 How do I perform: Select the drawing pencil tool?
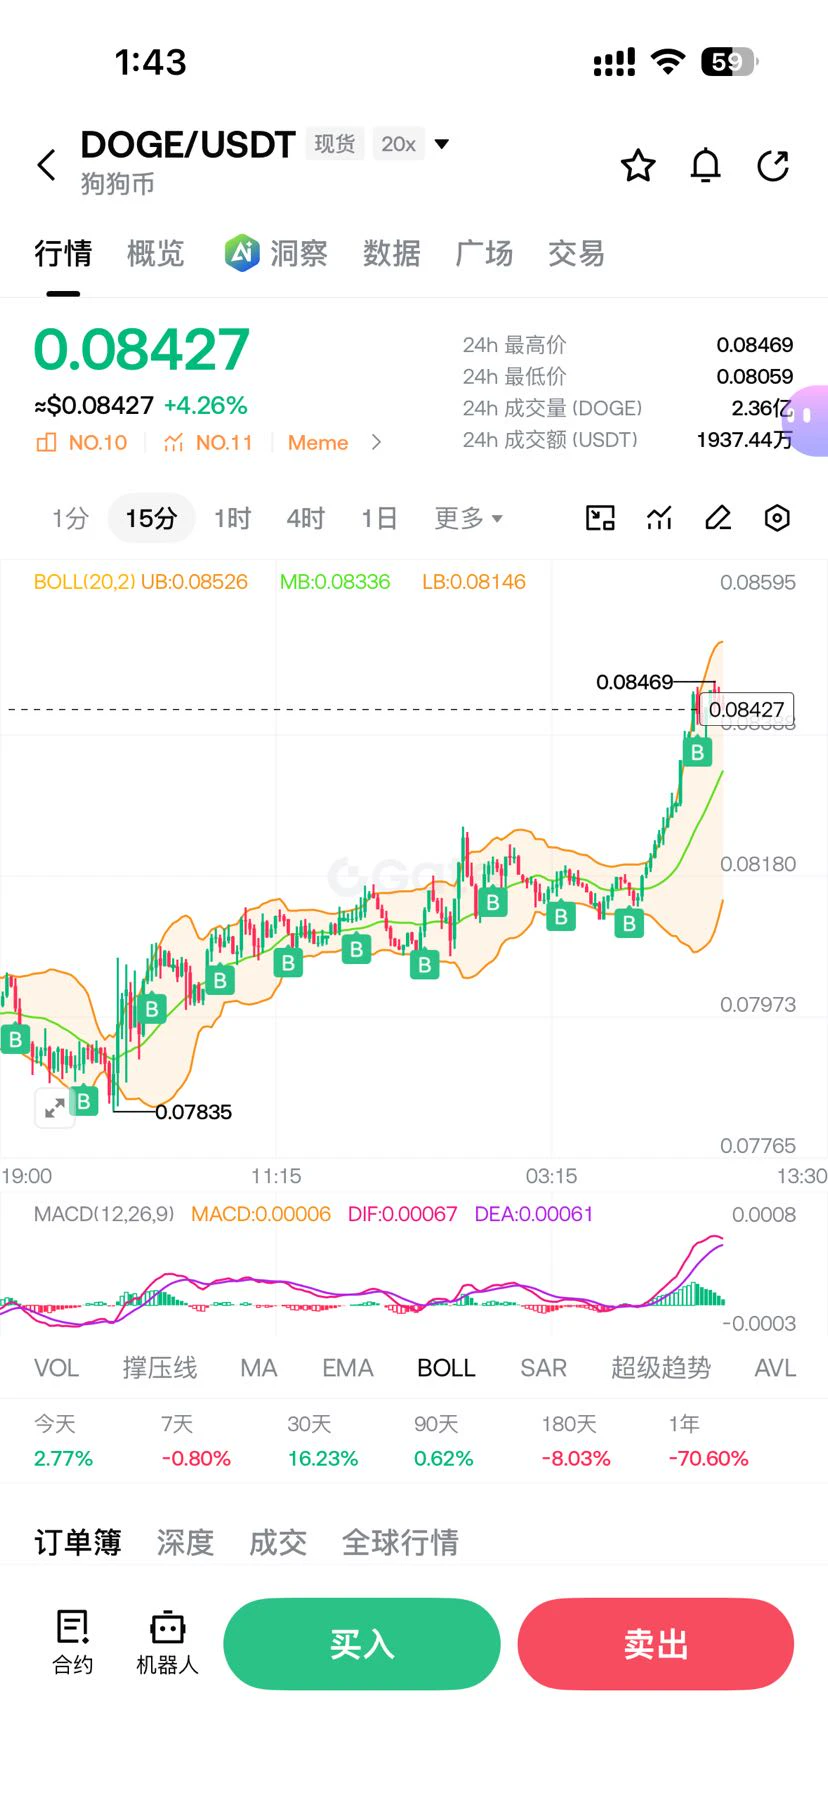(718, 518)
